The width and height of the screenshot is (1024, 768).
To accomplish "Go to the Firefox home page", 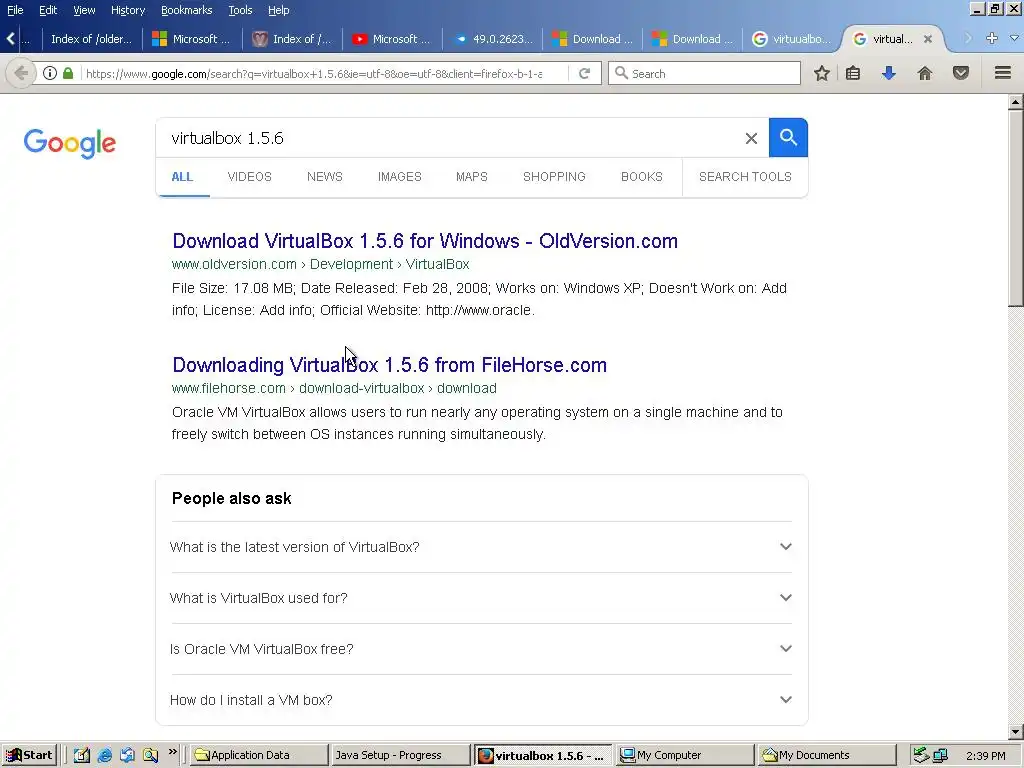I will point(925,73).
